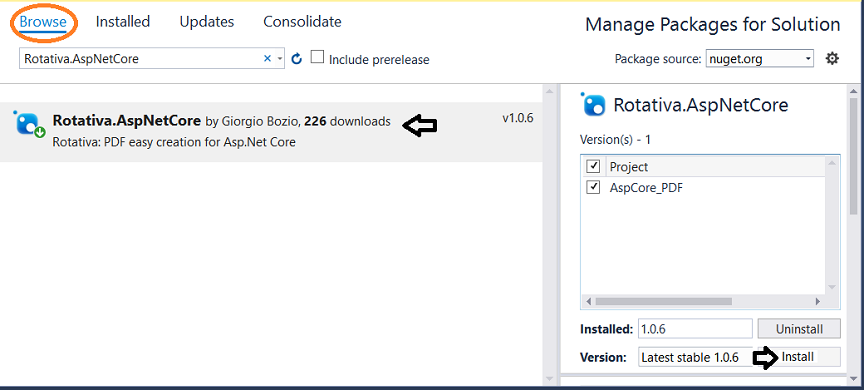The image size is (864, 390).
Task: Expand the search history dropdown arrow
Action: (x=280, y=59)
